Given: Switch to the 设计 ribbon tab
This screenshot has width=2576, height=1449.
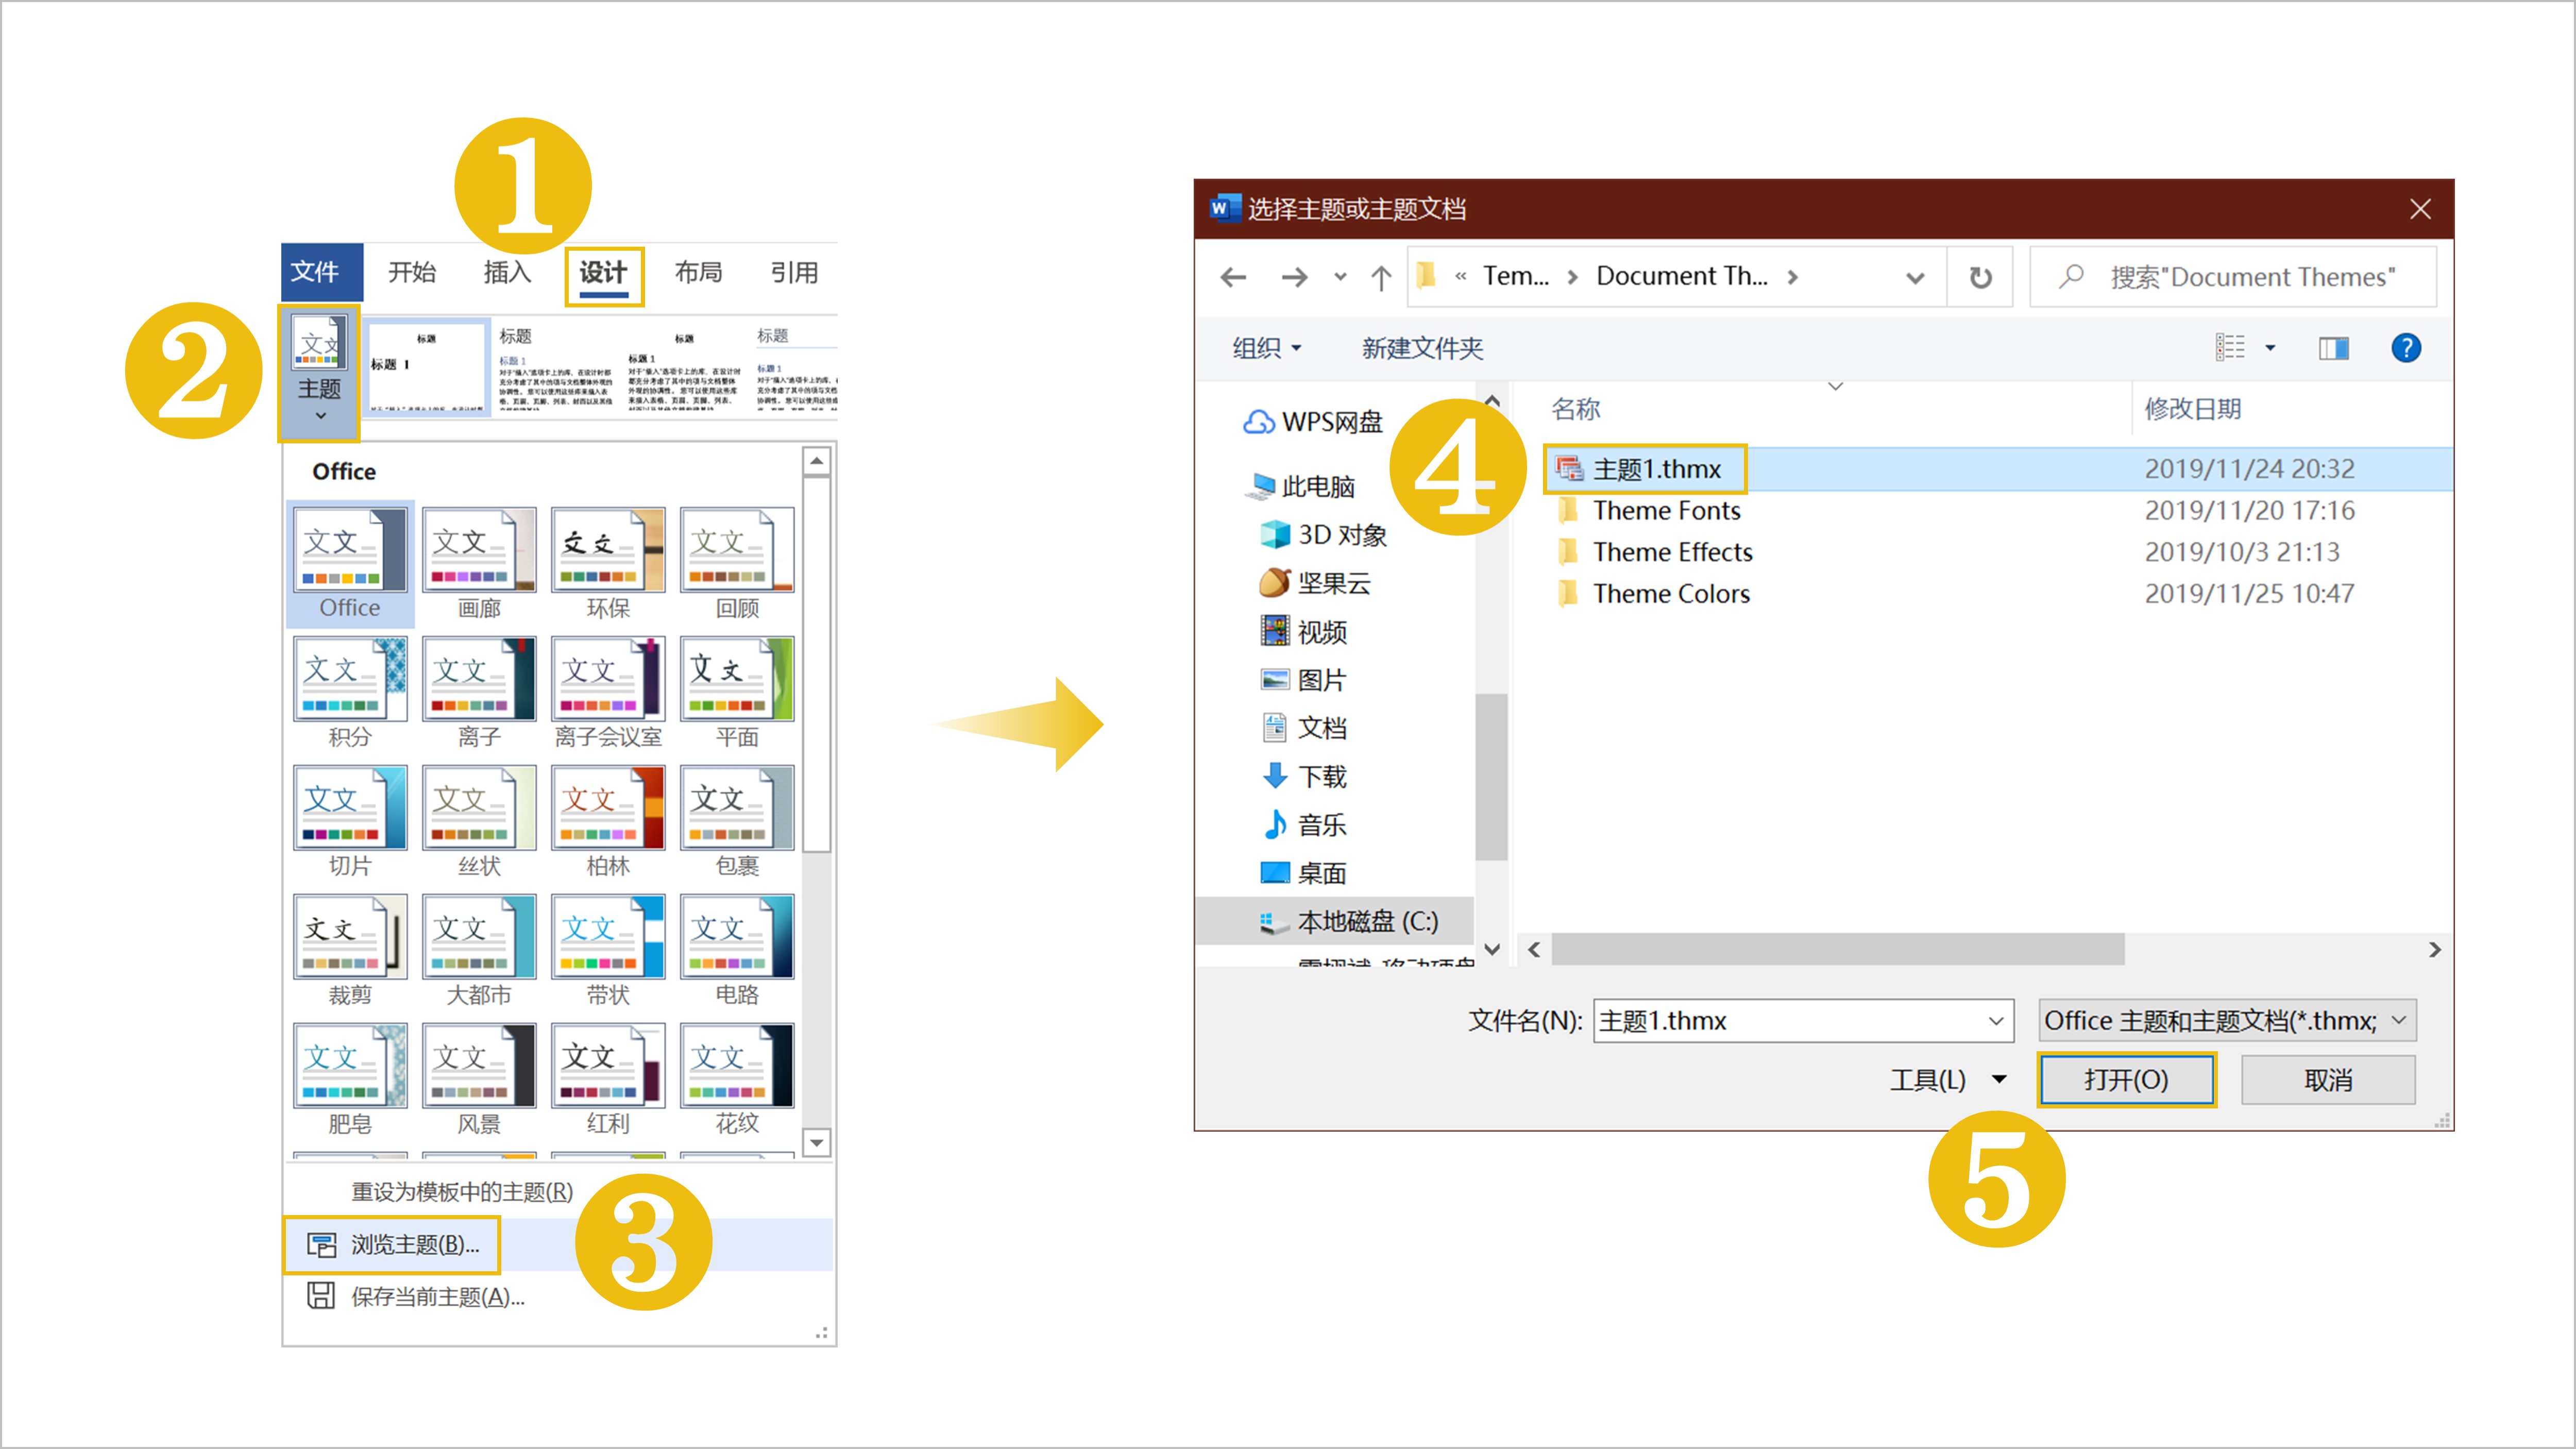Looking at the screenshot, I should (603, 273).
